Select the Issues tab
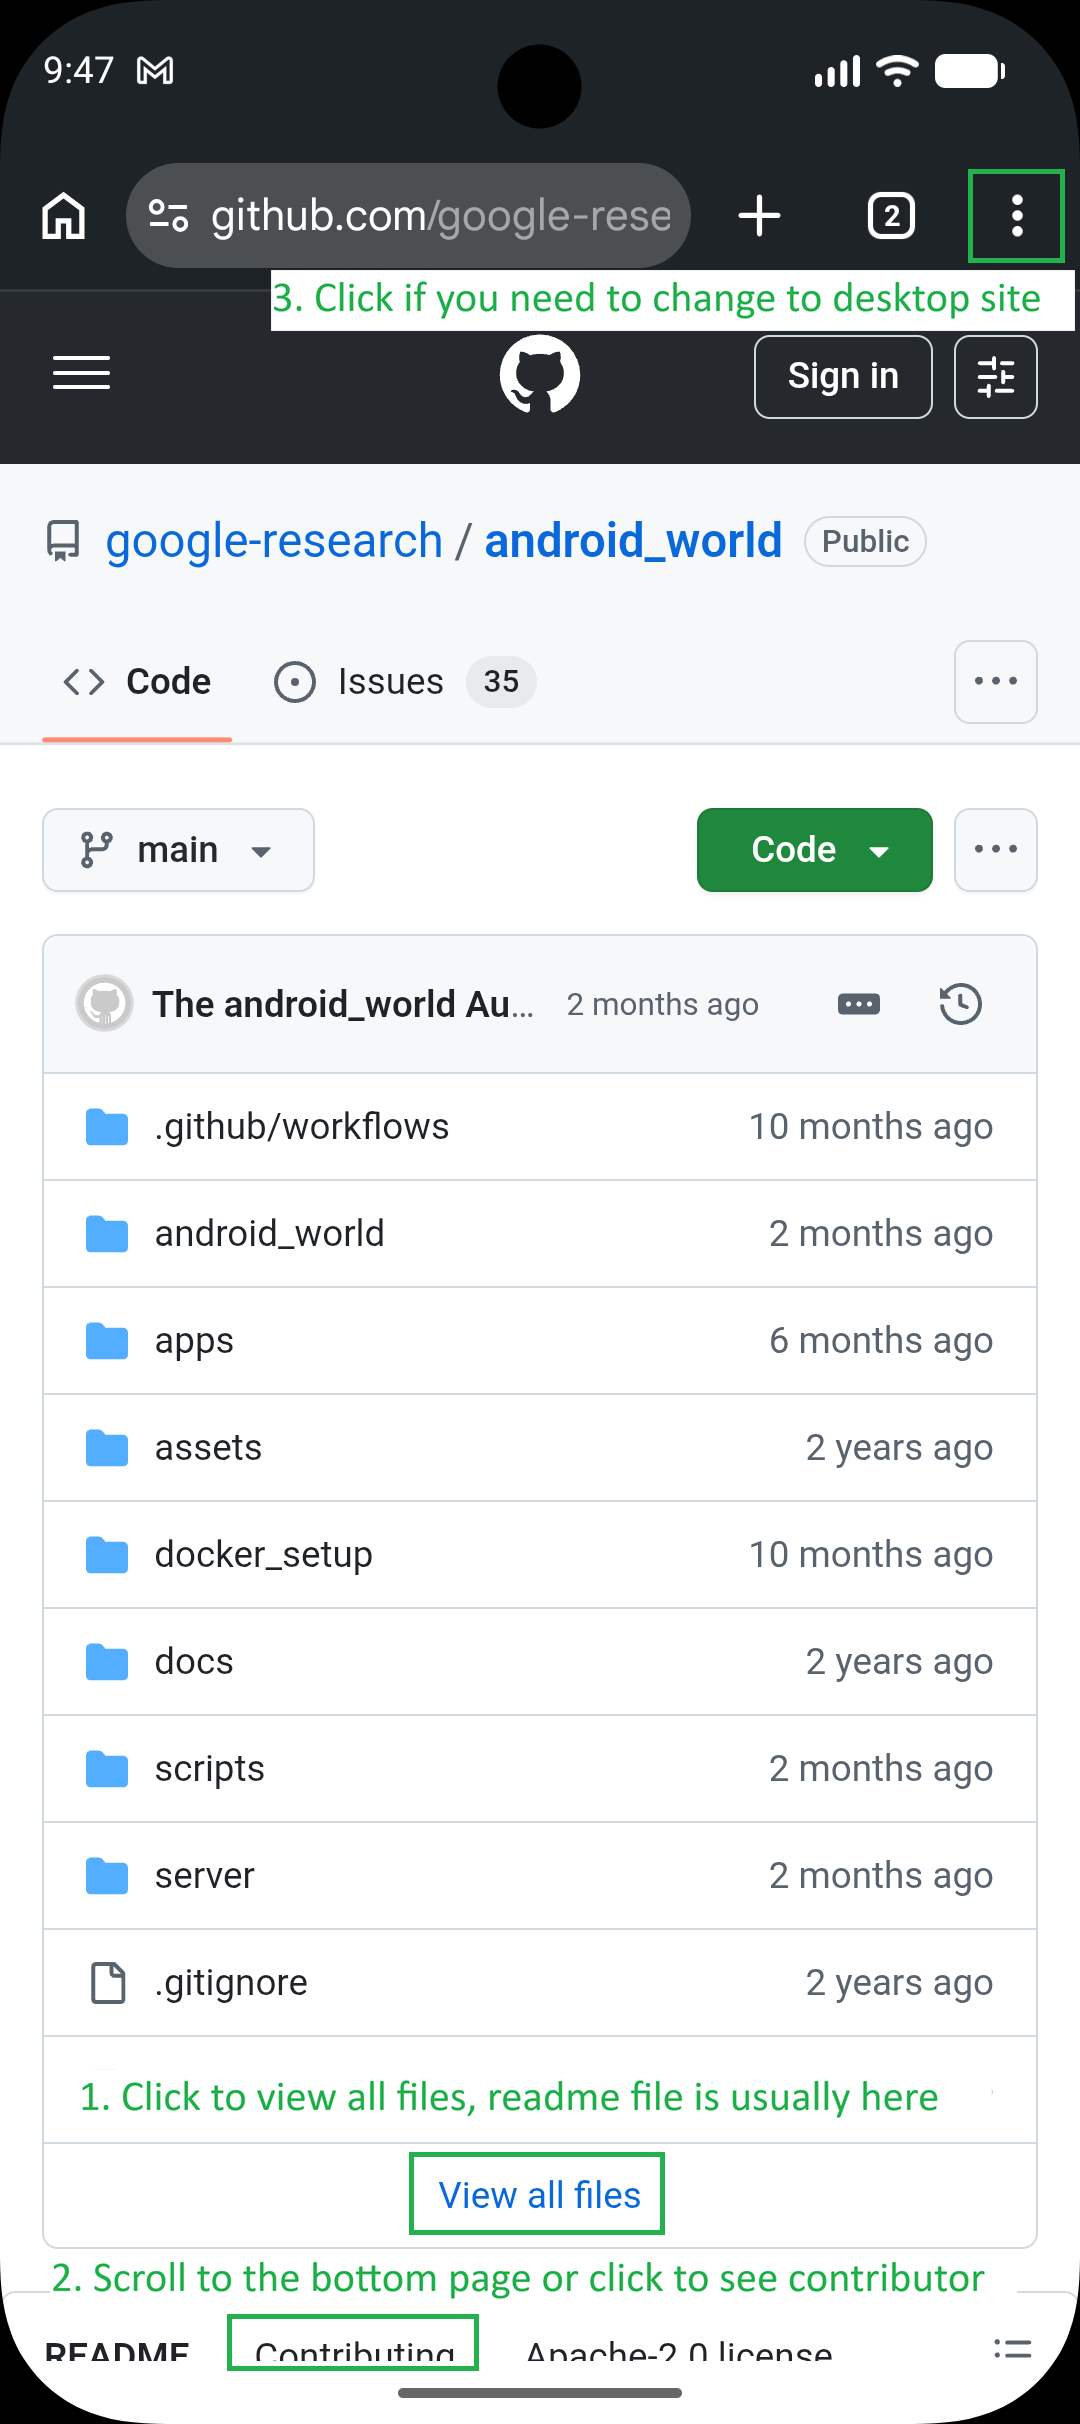 (x=405, y=682)
